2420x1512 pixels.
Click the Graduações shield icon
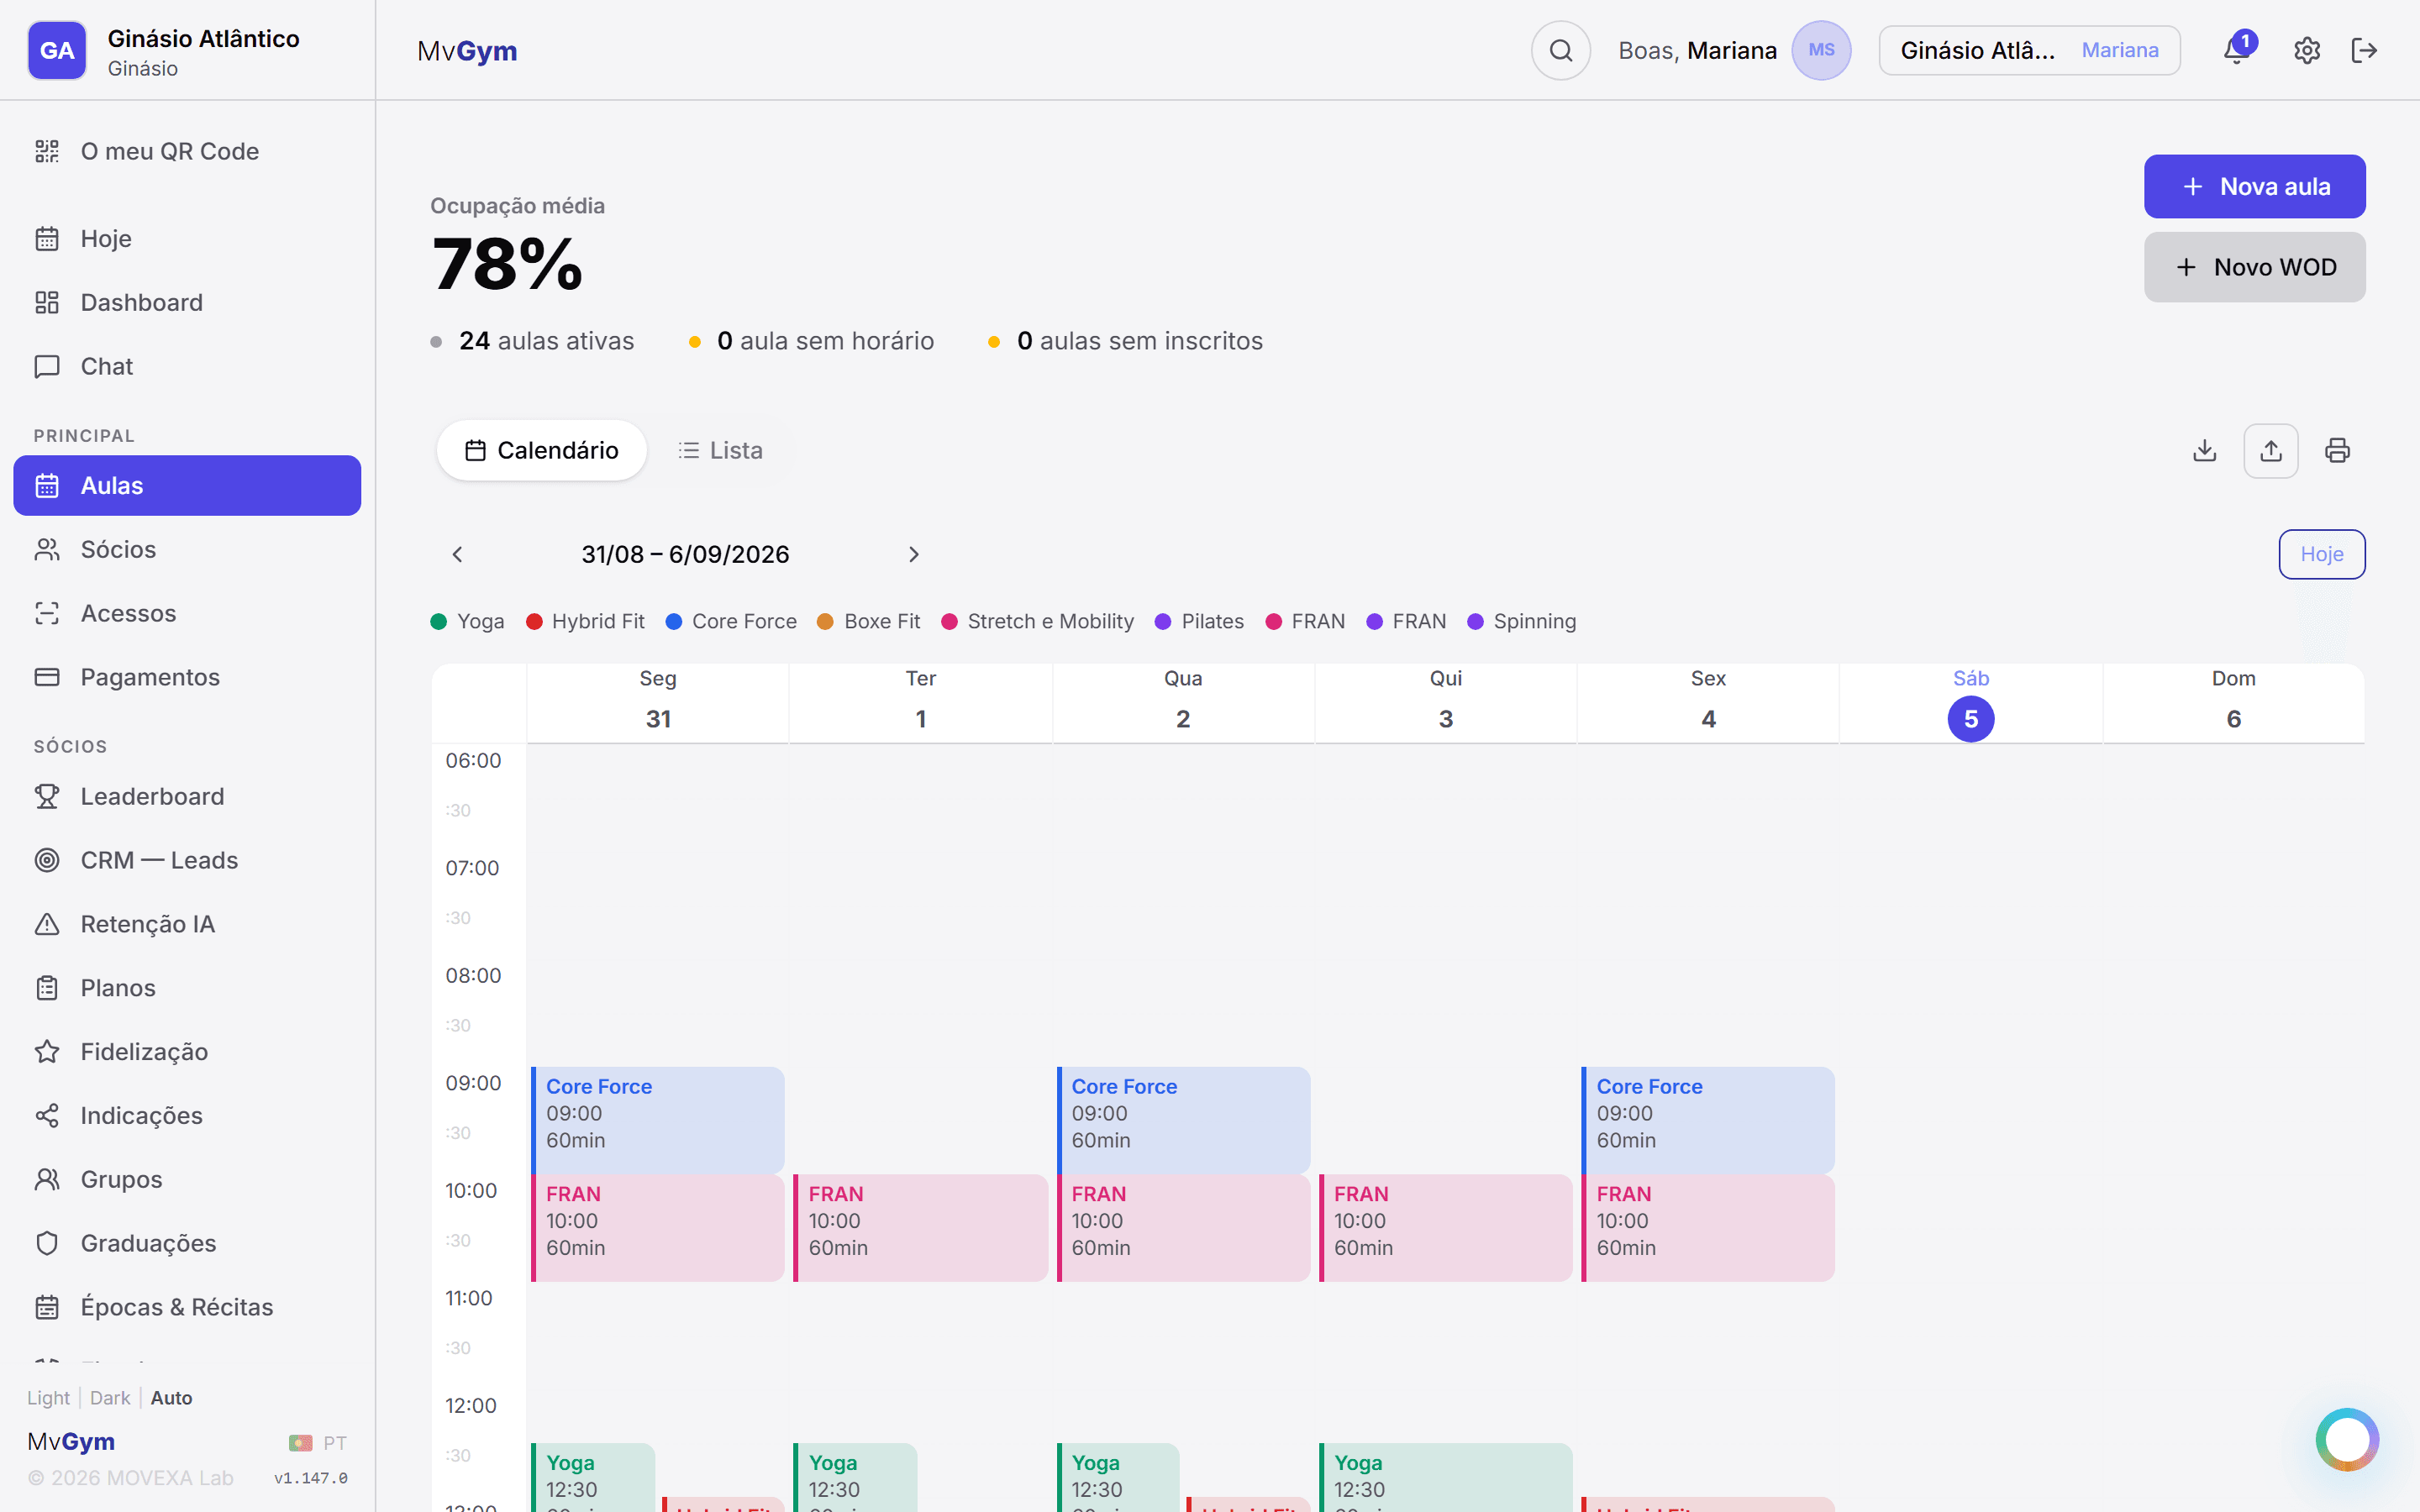(x=47, y=1243)
